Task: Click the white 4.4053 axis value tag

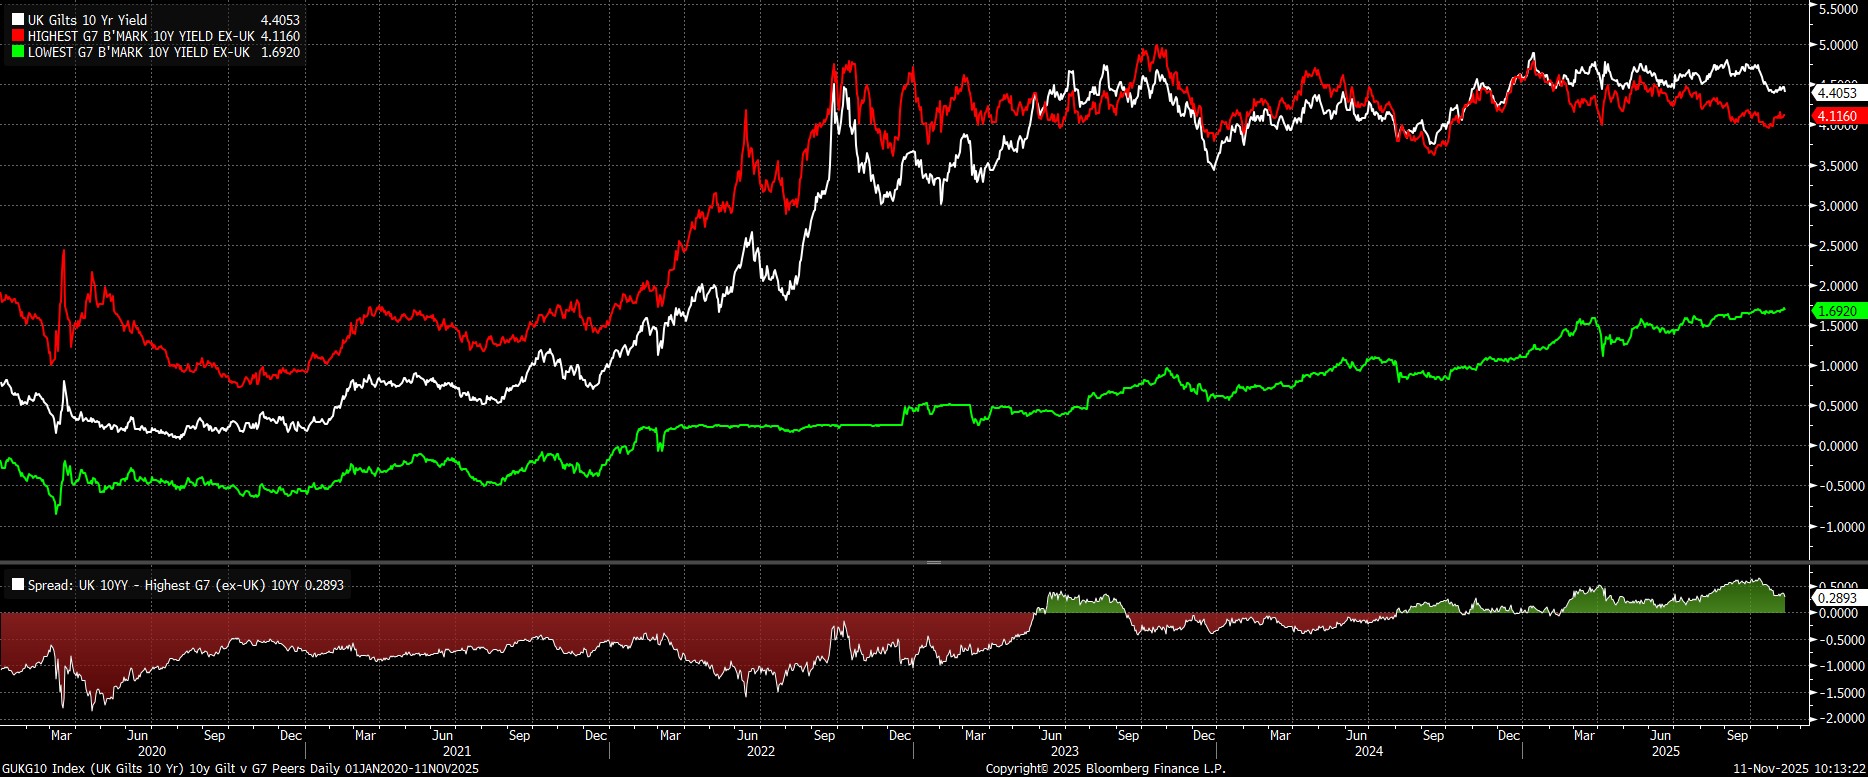Action: pos(1837,93)
